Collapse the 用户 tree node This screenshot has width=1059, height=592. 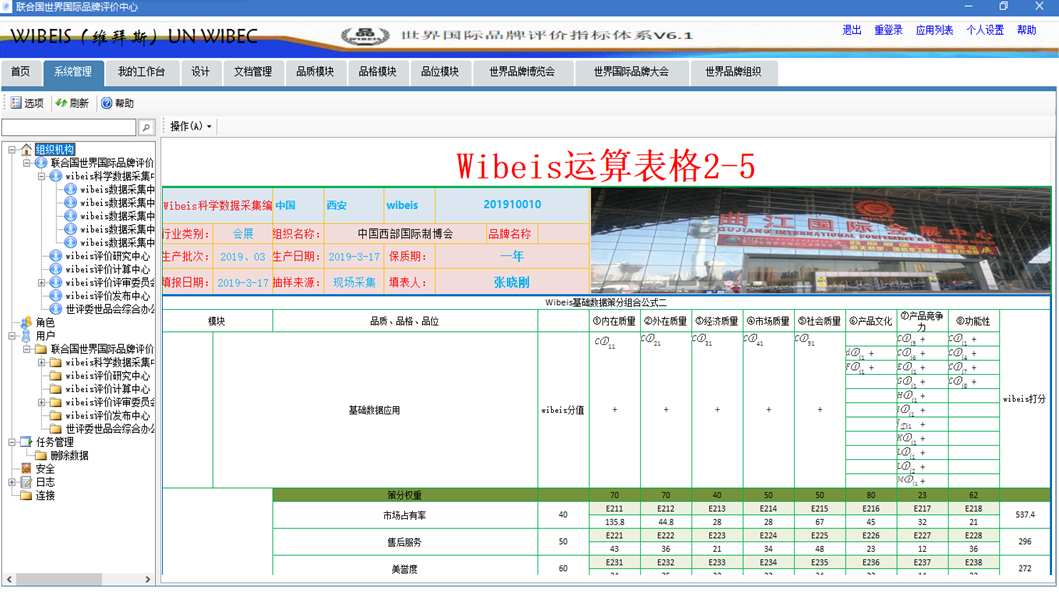click(11, 335)
